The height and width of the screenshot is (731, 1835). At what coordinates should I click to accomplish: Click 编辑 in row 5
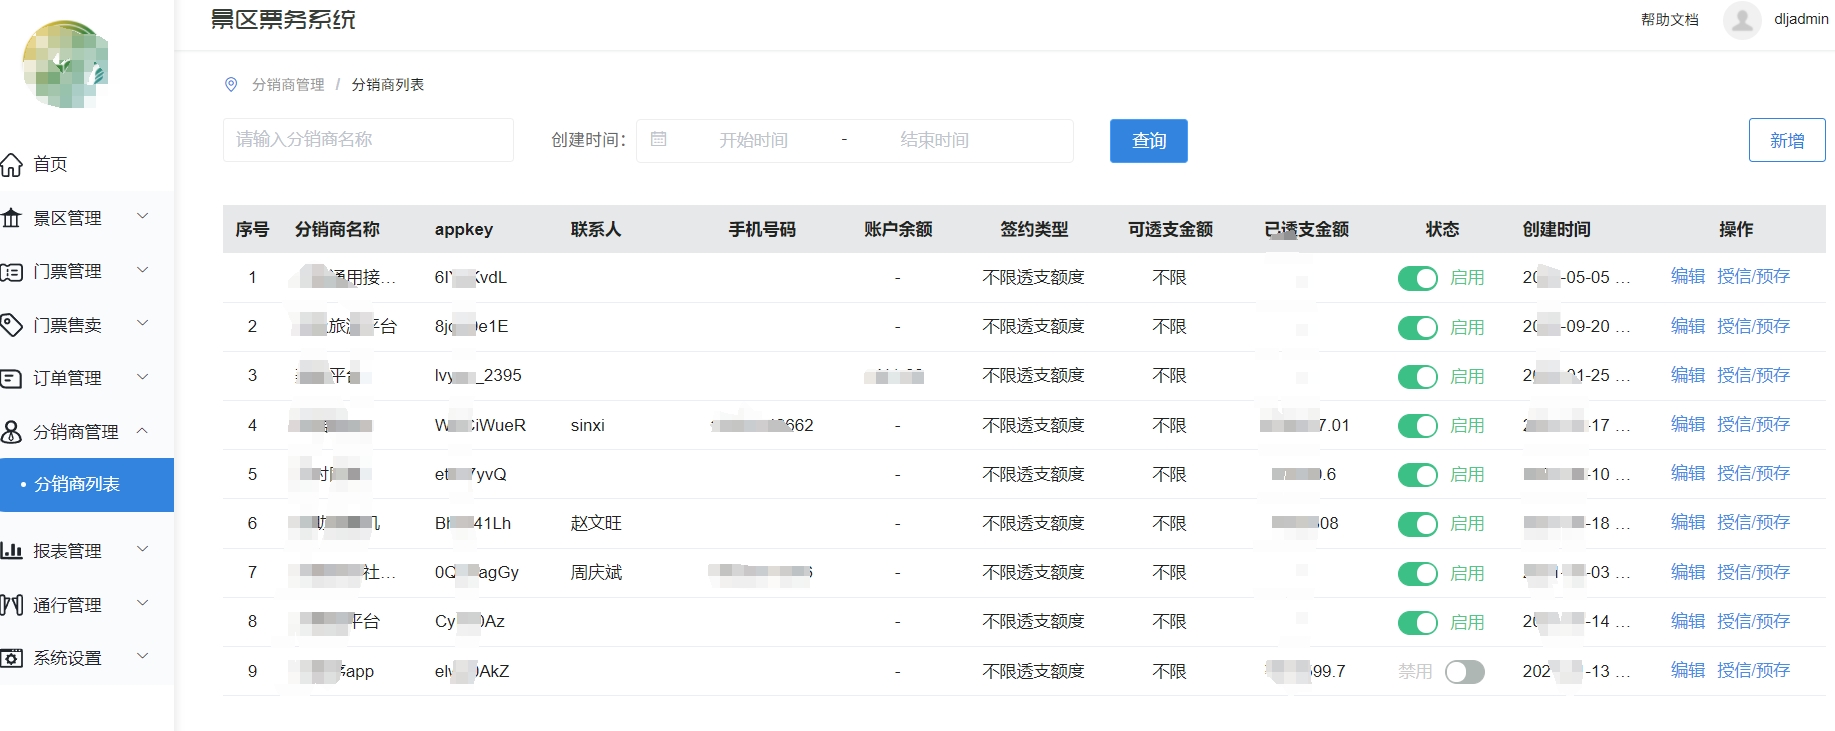click(x=1688, y=474)
